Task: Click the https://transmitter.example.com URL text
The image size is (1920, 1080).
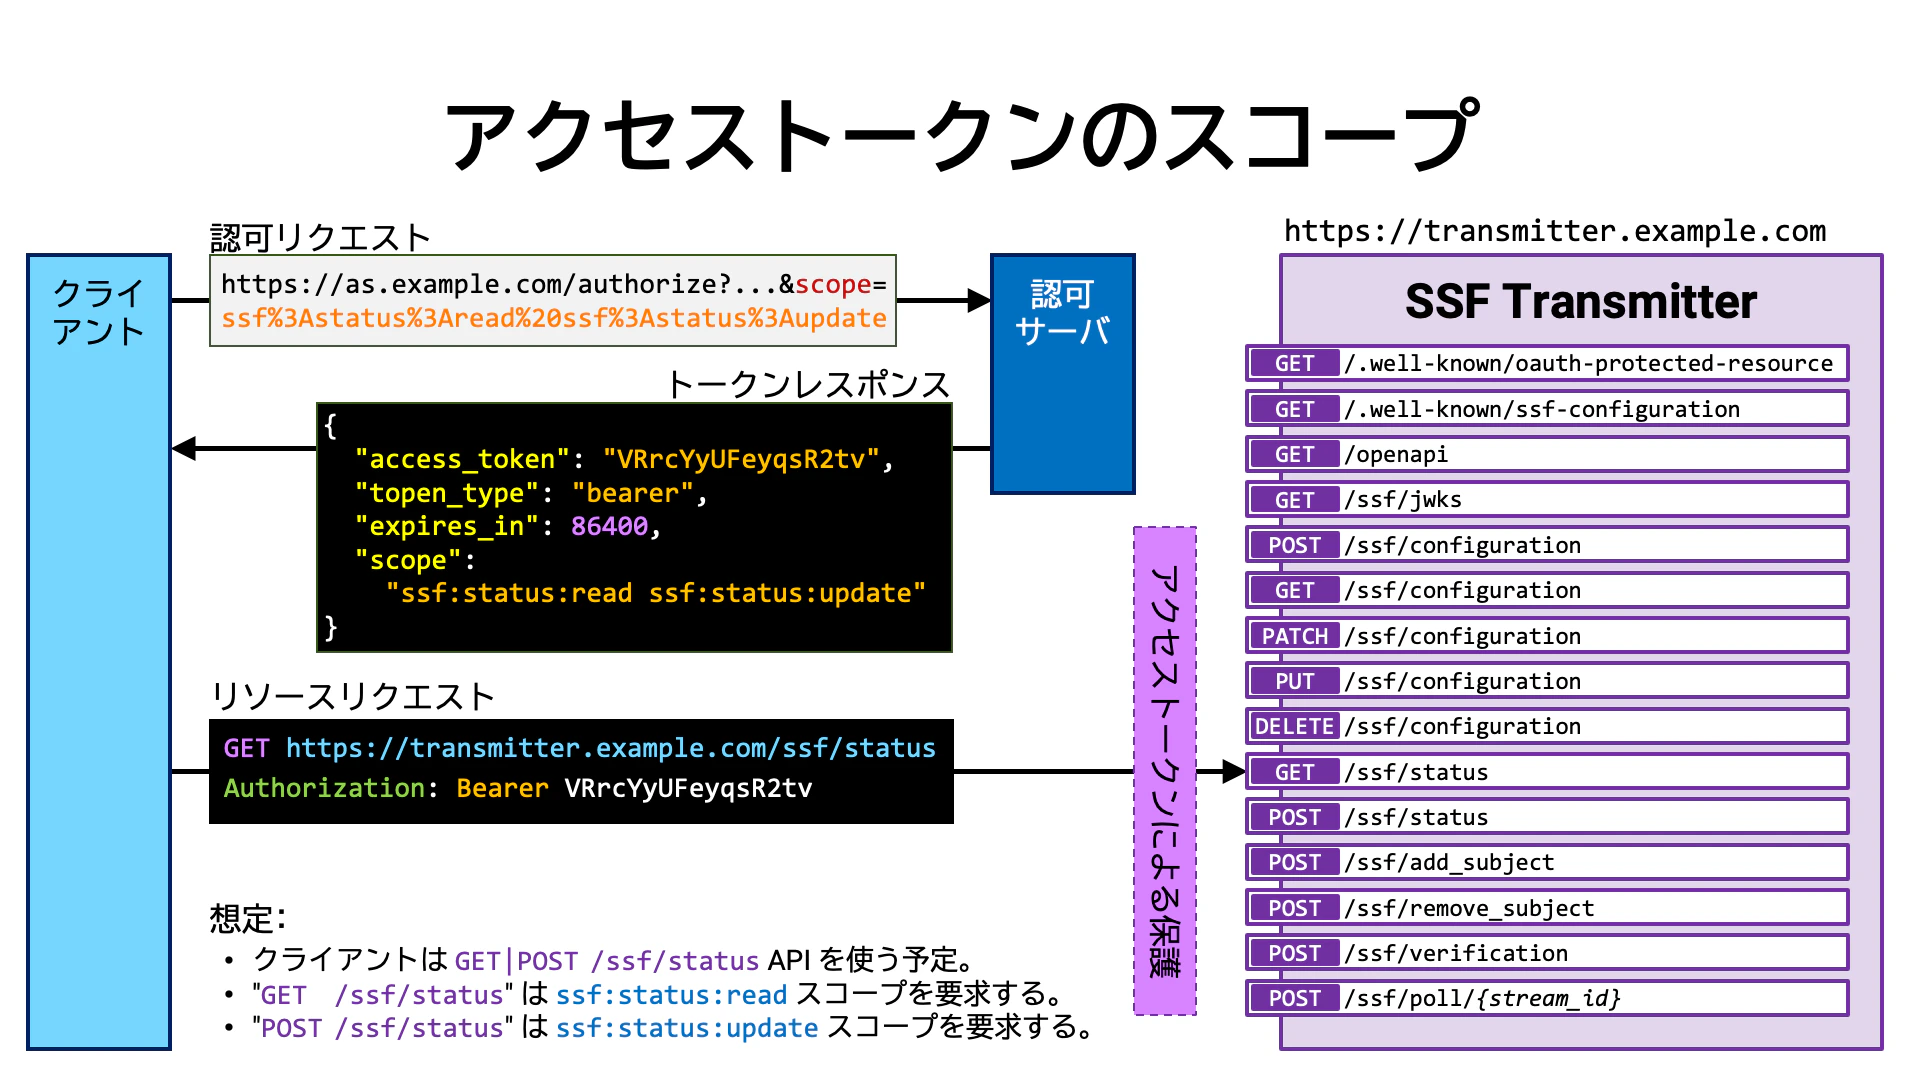Action: click(1554, 231)
